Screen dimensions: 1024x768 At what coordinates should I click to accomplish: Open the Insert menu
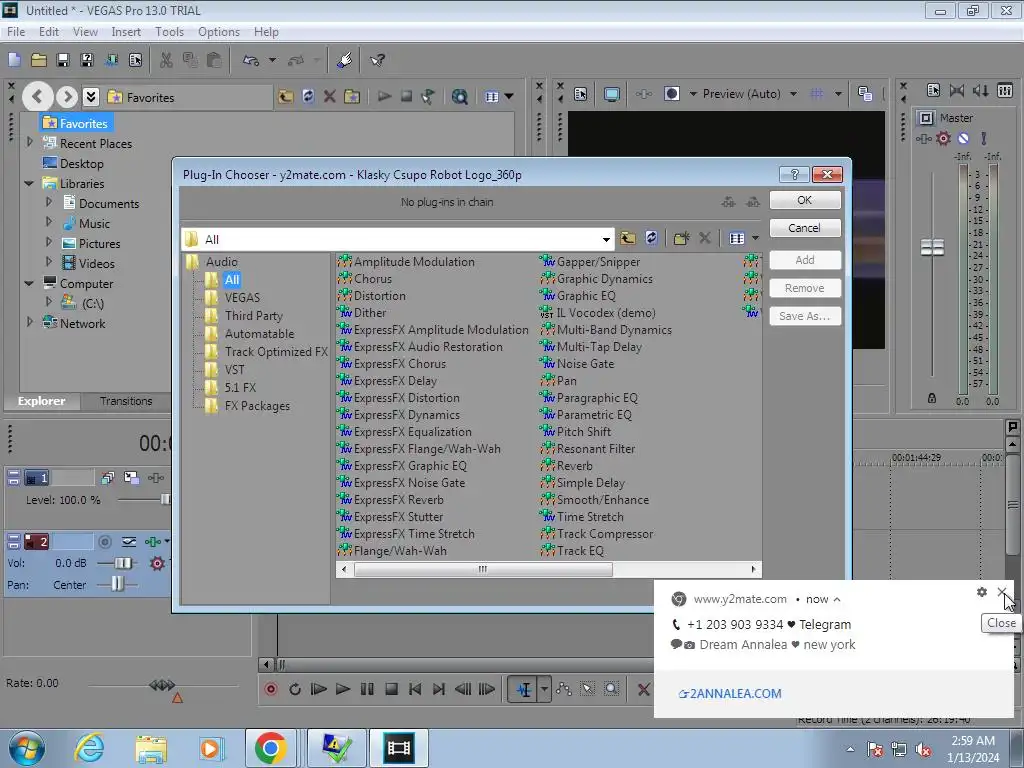126,31
